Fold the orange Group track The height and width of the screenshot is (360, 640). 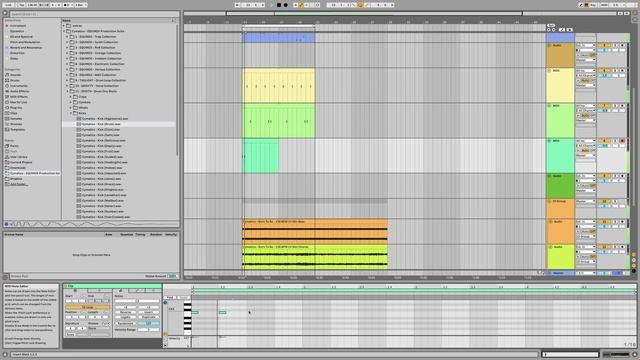(549, 202)
